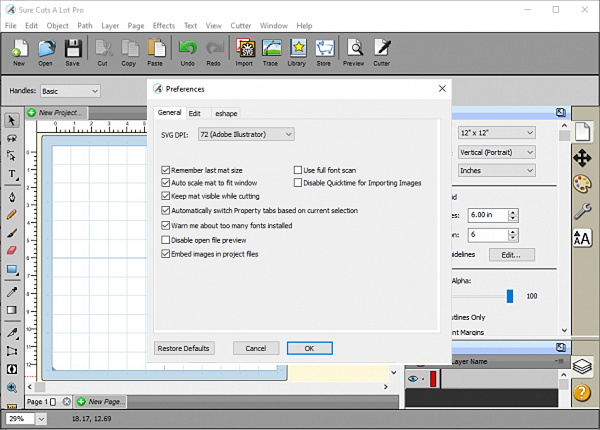Open the Library from the toolbar
Viewport: 600px width, 430px height.
(x=297, y=51)
